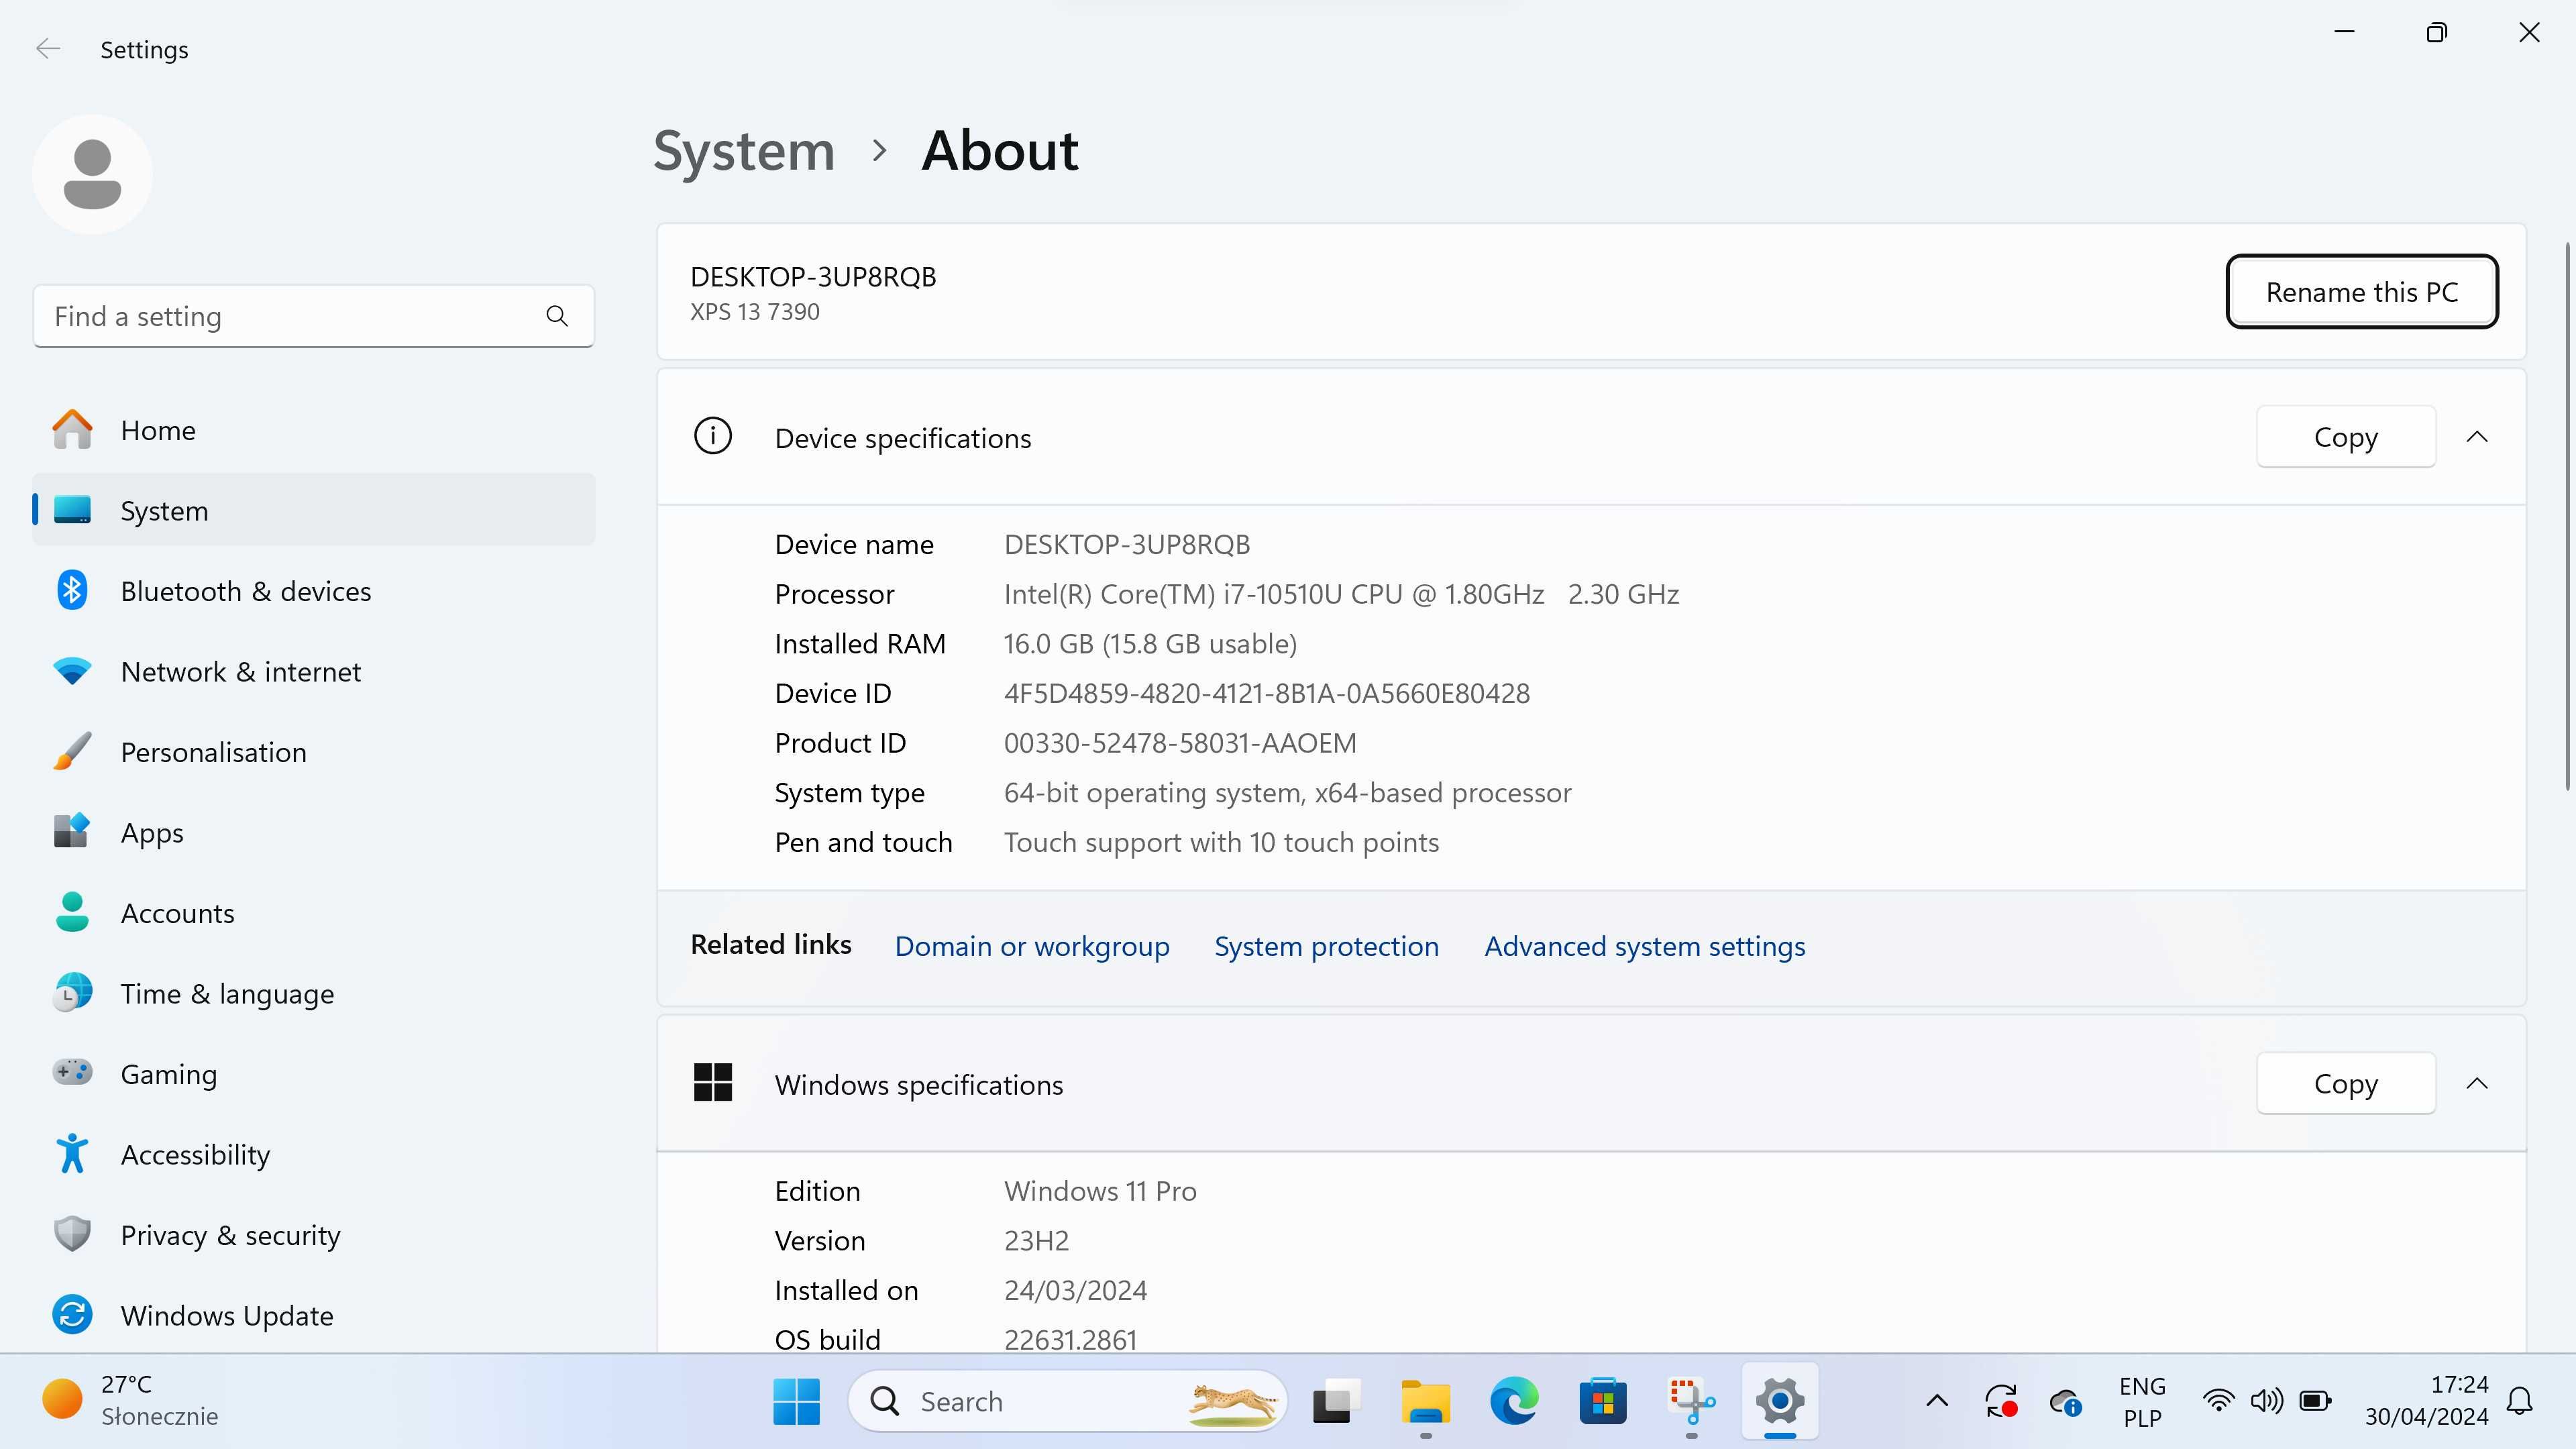Image resolution: width=2576 pixels, height=1449 pixels.
Task: Copy the Device specifications
Action: click(x=2346, y=437)
